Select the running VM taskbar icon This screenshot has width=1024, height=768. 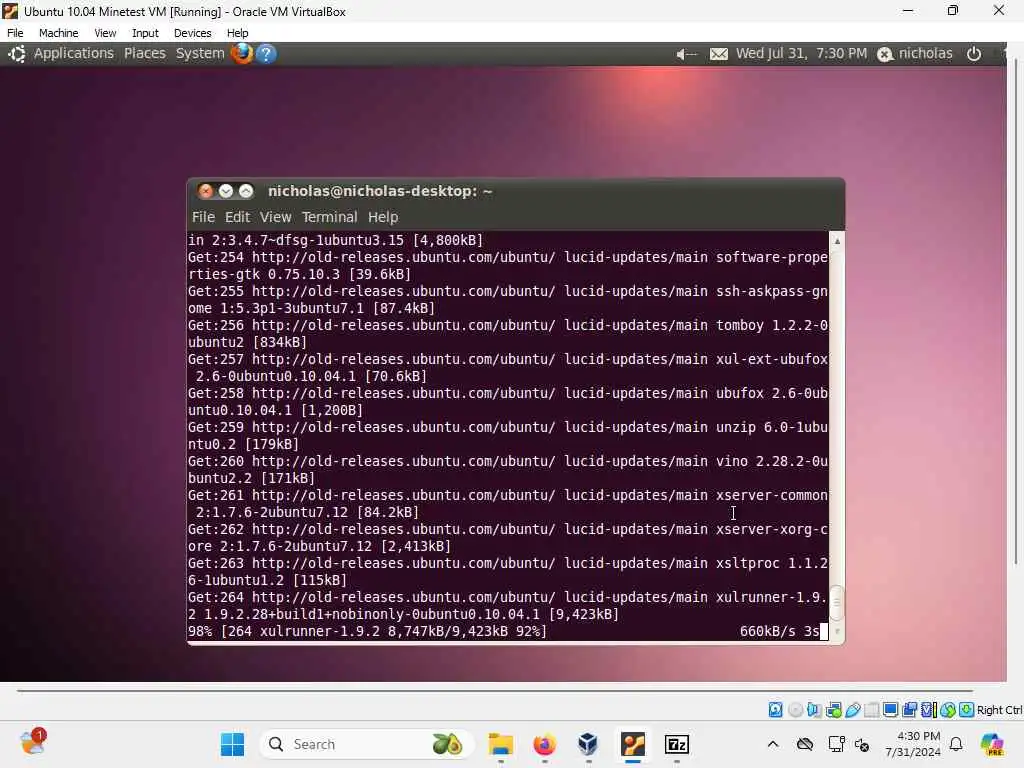click(x=633, y=744)
